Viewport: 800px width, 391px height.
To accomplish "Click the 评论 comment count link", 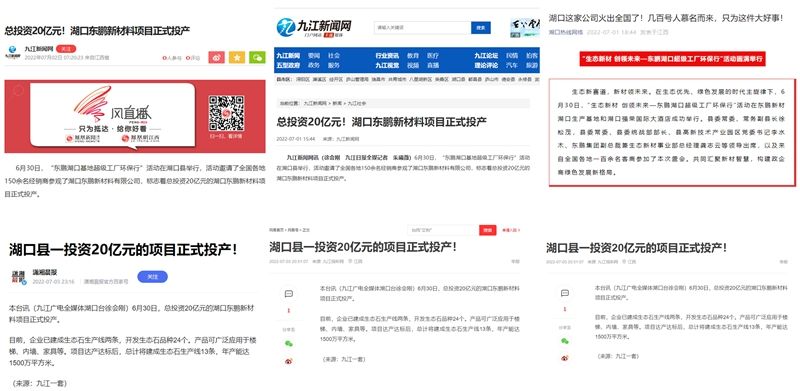I will pyautogui.click(x=193, y=58).
